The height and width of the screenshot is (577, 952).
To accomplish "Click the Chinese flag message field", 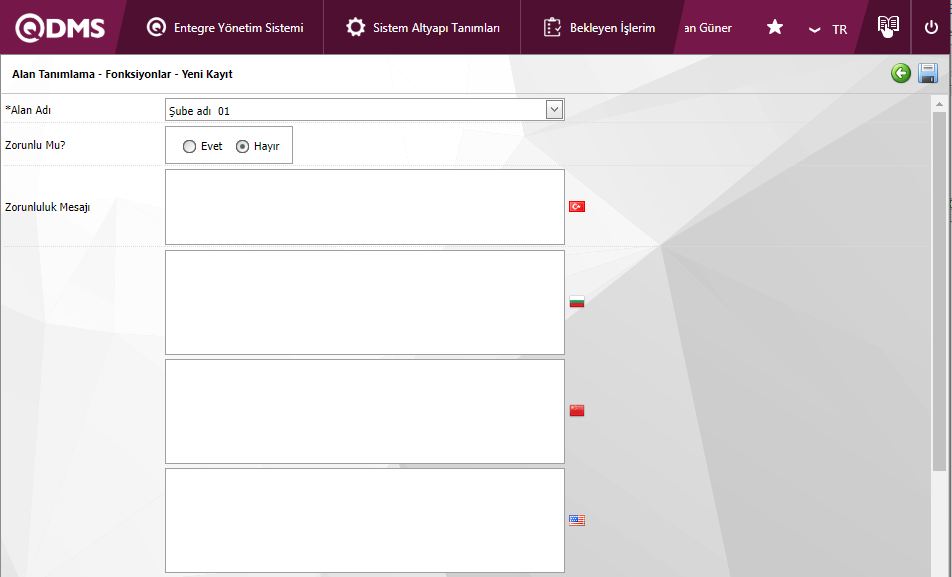I will coord(365,411).
